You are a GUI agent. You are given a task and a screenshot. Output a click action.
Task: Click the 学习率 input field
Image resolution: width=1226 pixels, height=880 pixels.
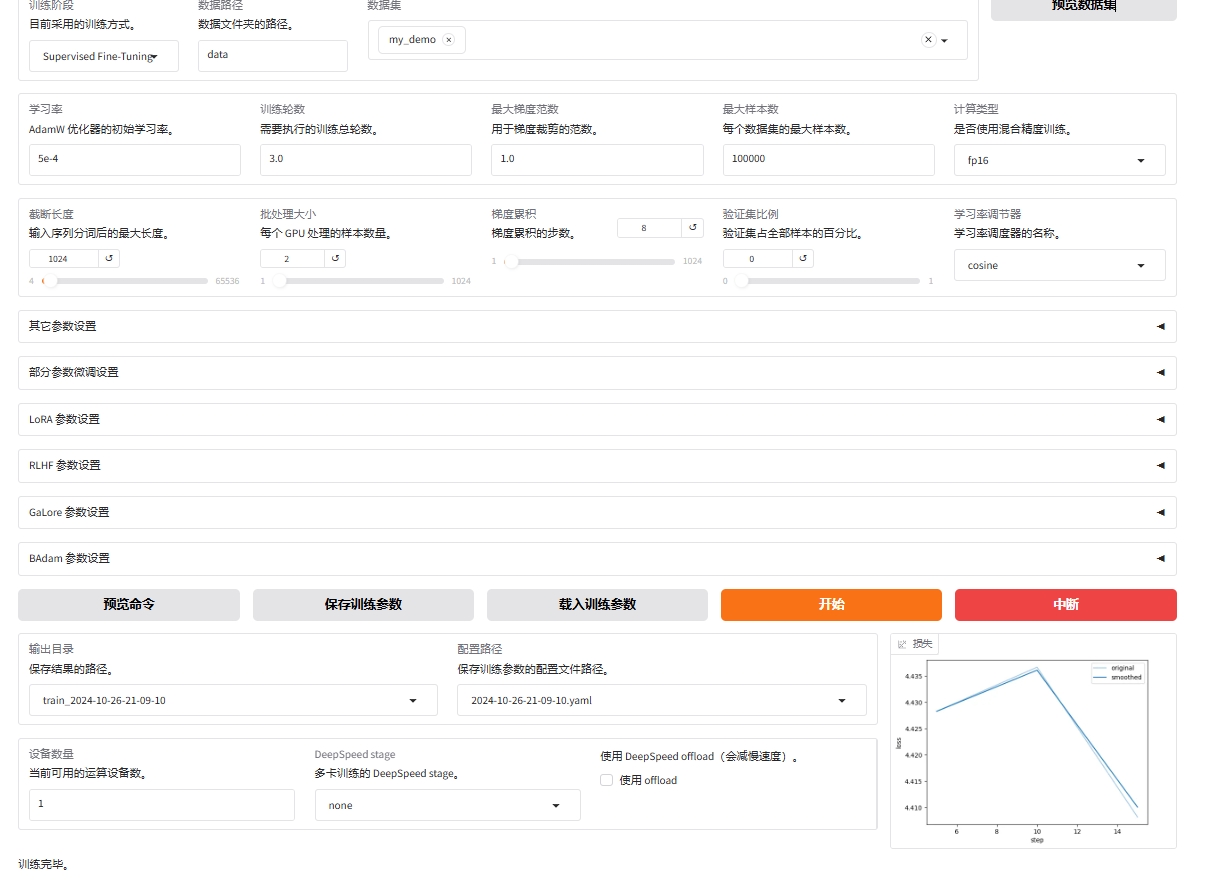pos(134,160)
